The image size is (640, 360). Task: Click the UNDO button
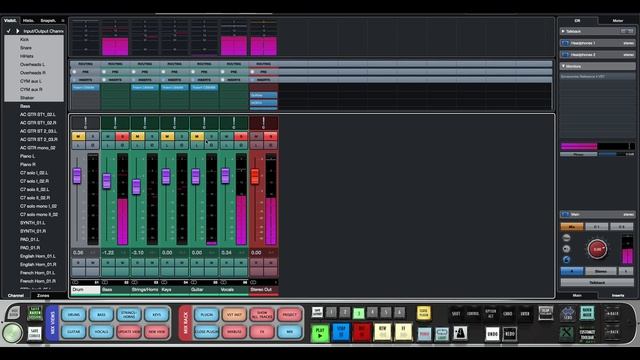pyautogui.click(x=492, y=334)
